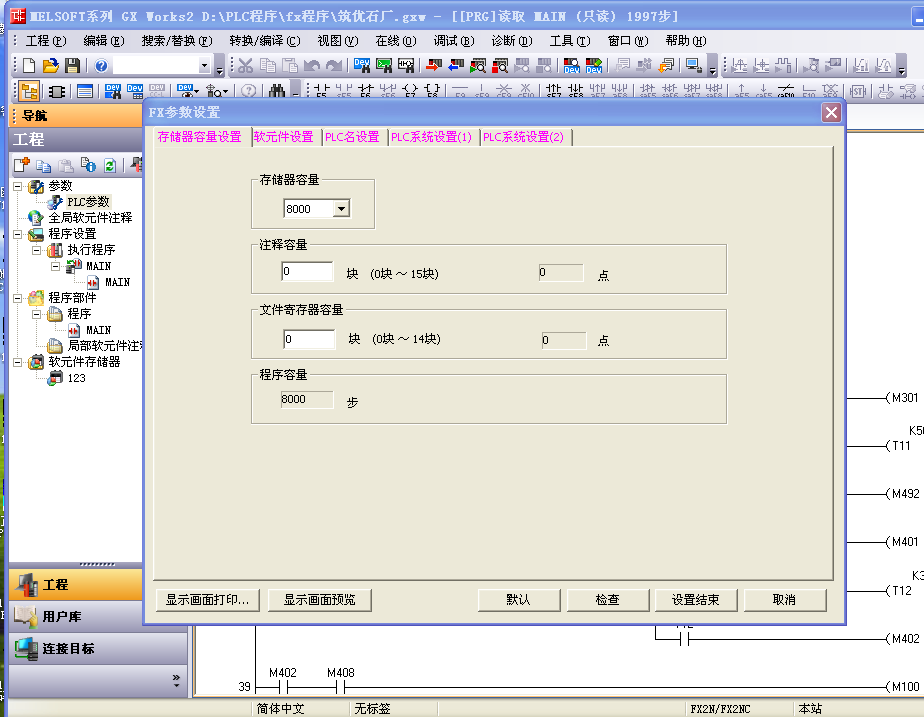Click the 设置结束 button
Screen dimensions: 924x717
(x=695, y=600)
